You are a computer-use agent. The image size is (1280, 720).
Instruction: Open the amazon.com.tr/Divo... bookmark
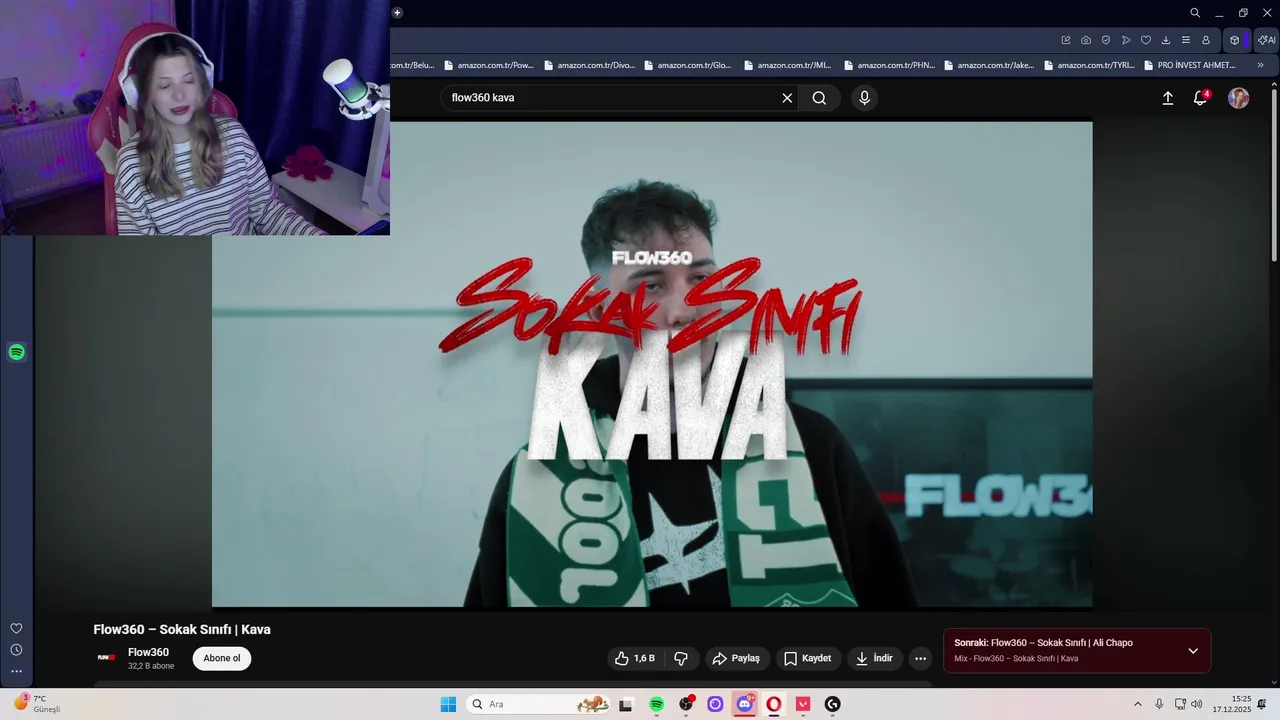pos(589,65)
